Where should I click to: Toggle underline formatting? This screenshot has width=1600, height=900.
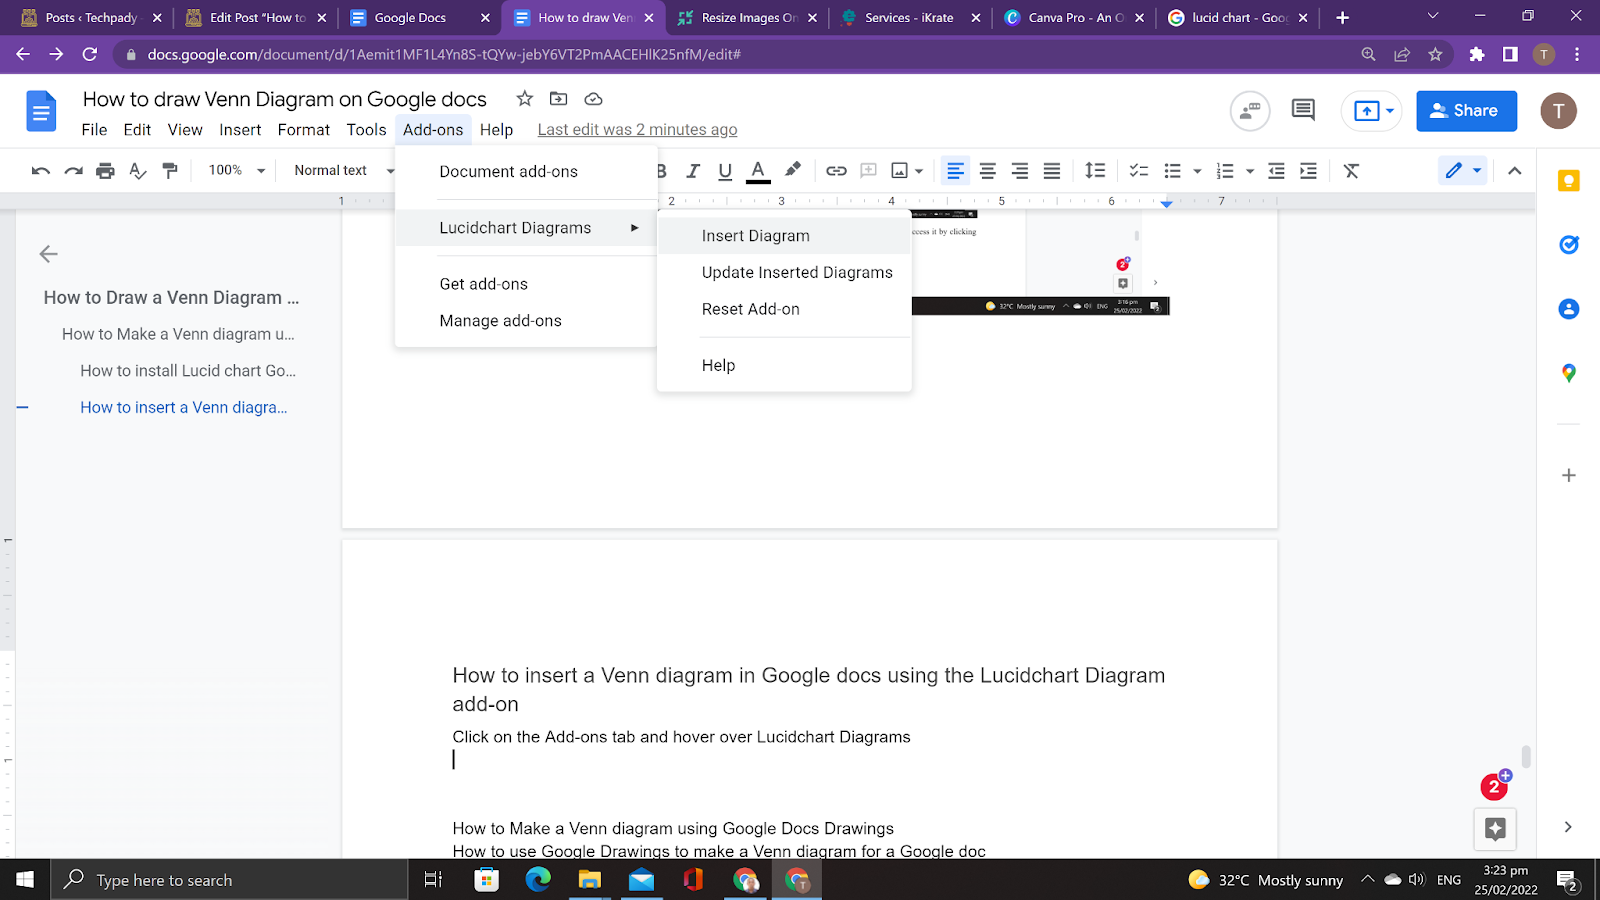[725, 171]
